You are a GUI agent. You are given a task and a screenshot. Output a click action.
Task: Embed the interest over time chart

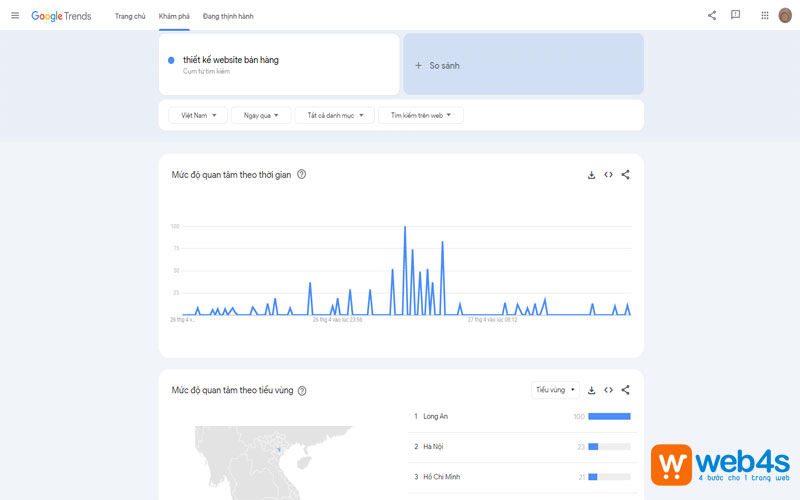608,175
